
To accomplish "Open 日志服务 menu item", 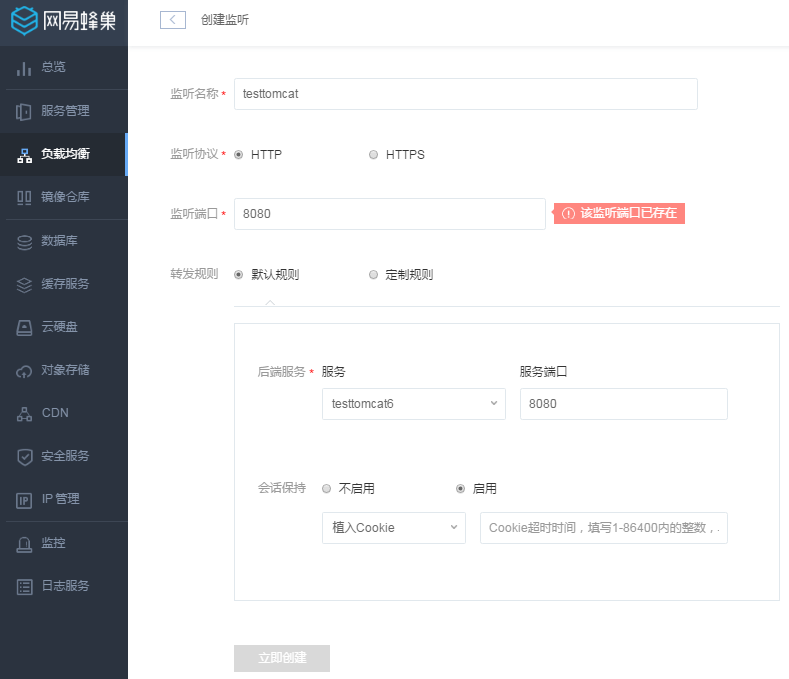I will pos(64,586).
